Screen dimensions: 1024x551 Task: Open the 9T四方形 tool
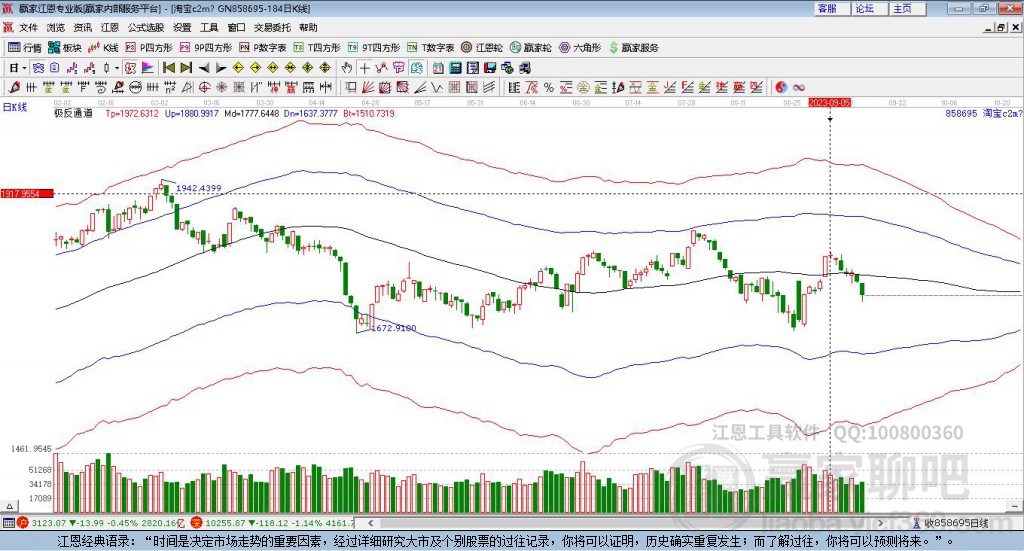[374, 48]
